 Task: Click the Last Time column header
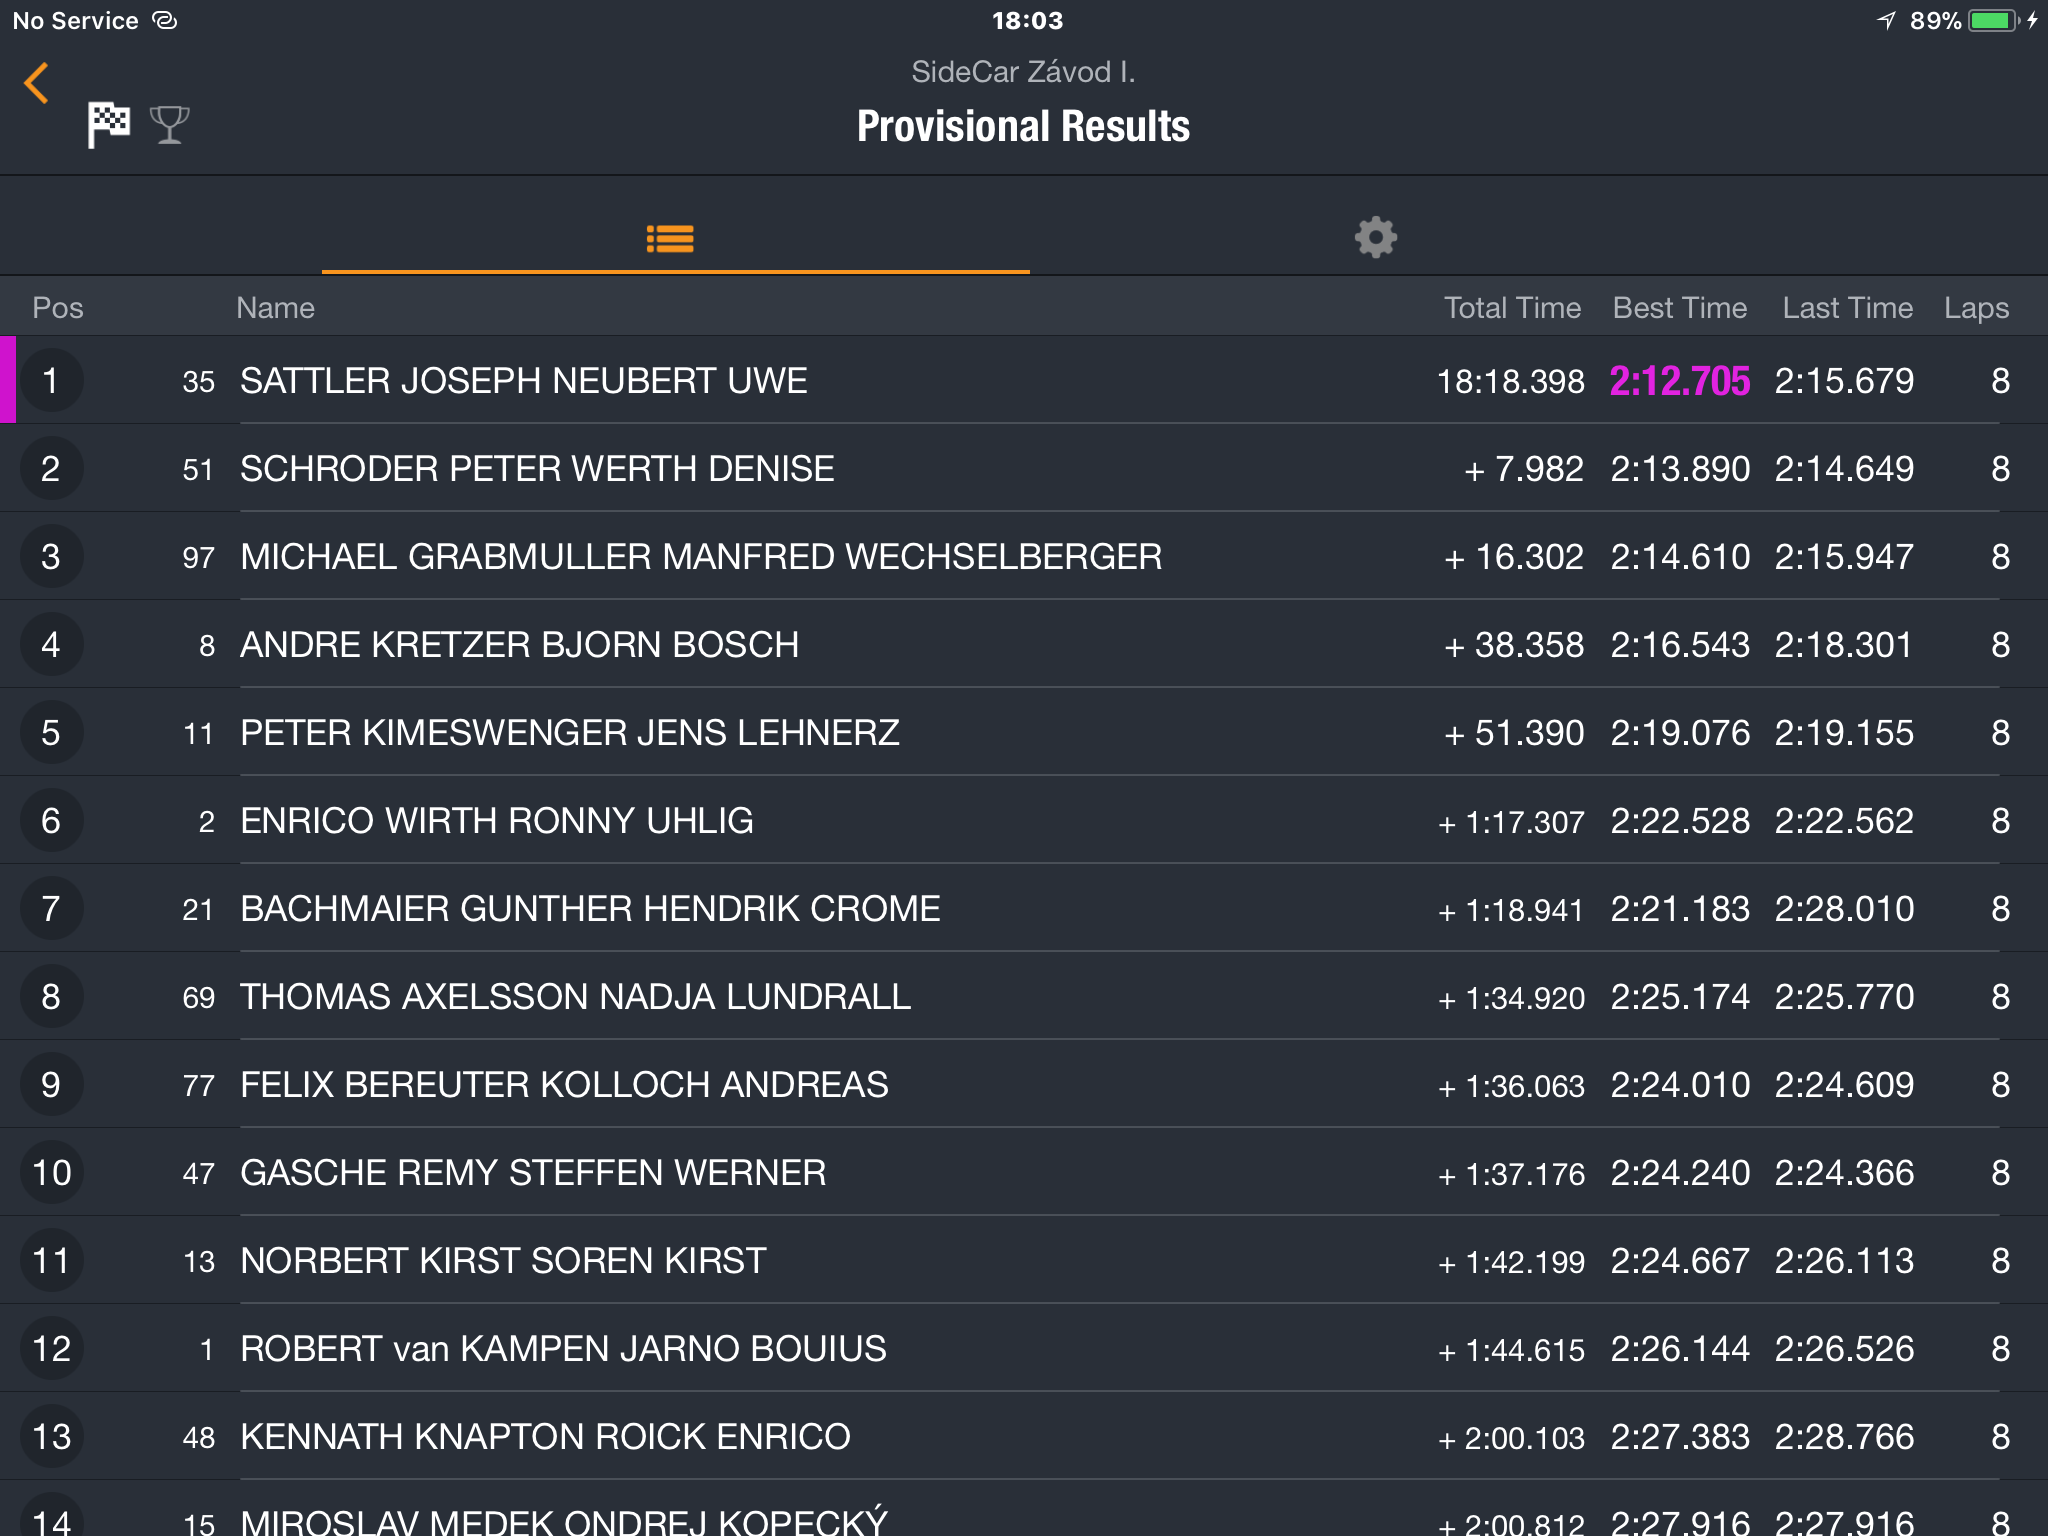[x=1847, y=308]
